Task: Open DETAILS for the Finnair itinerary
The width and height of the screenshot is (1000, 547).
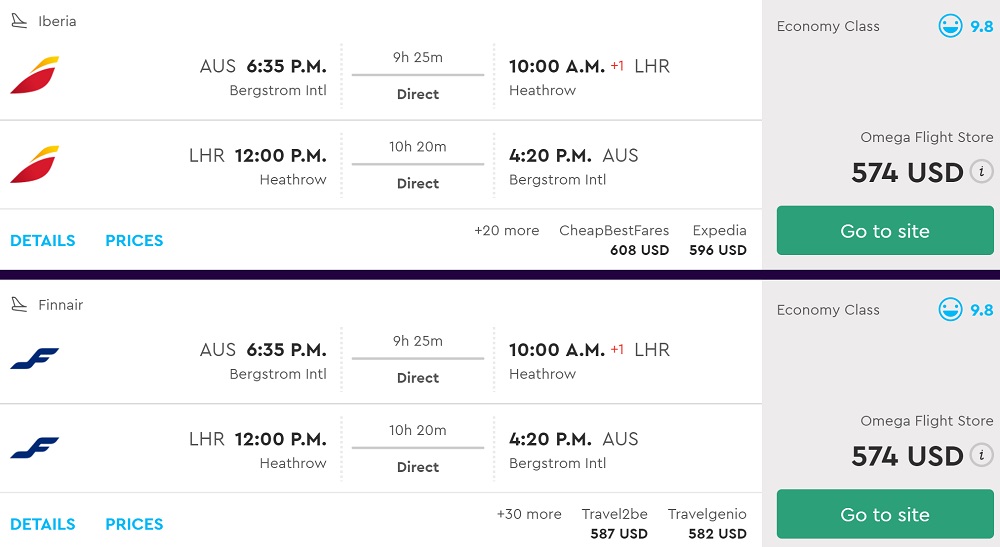Action: [x=43, y=525]
